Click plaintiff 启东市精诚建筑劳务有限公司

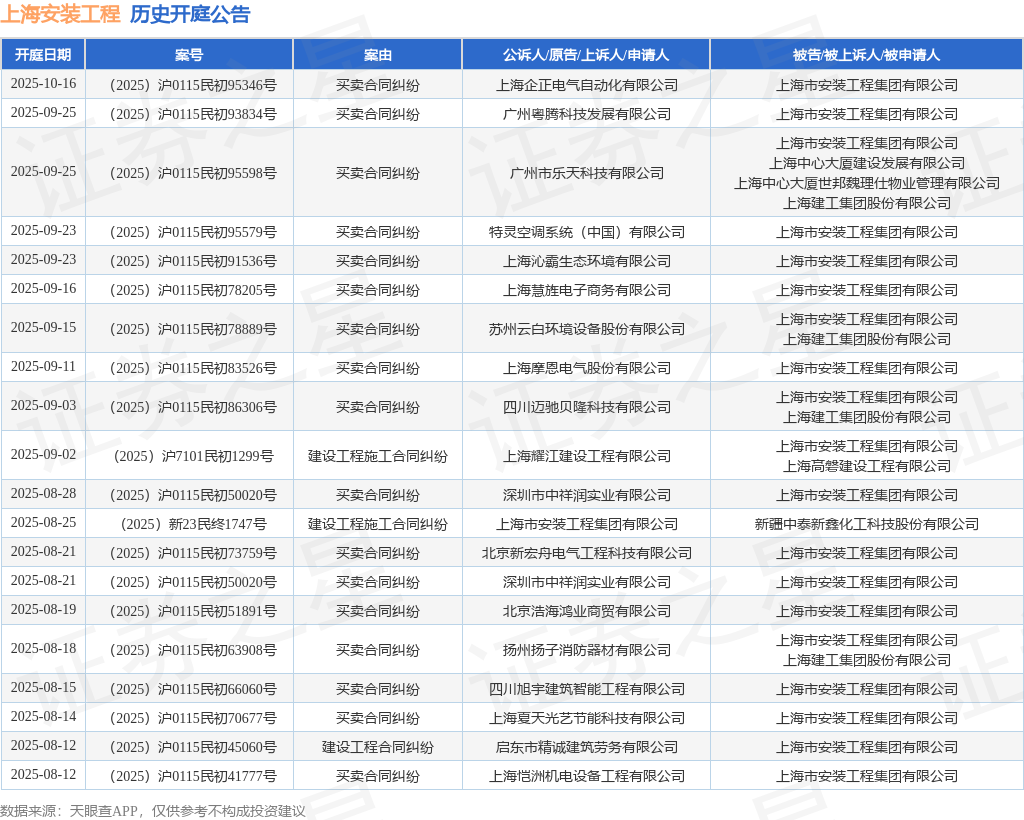pos(586,747)
